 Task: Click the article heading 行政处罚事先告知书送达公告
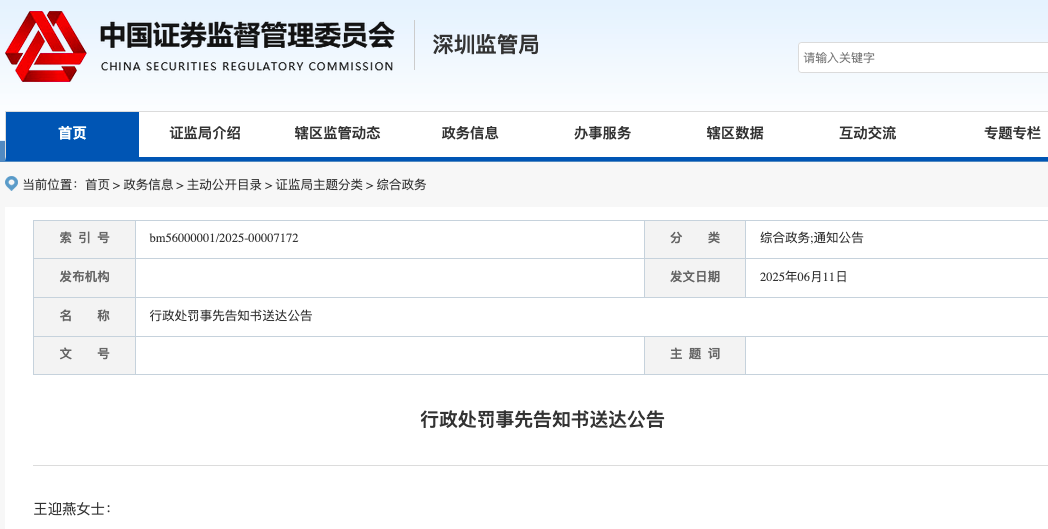(541, 420)
